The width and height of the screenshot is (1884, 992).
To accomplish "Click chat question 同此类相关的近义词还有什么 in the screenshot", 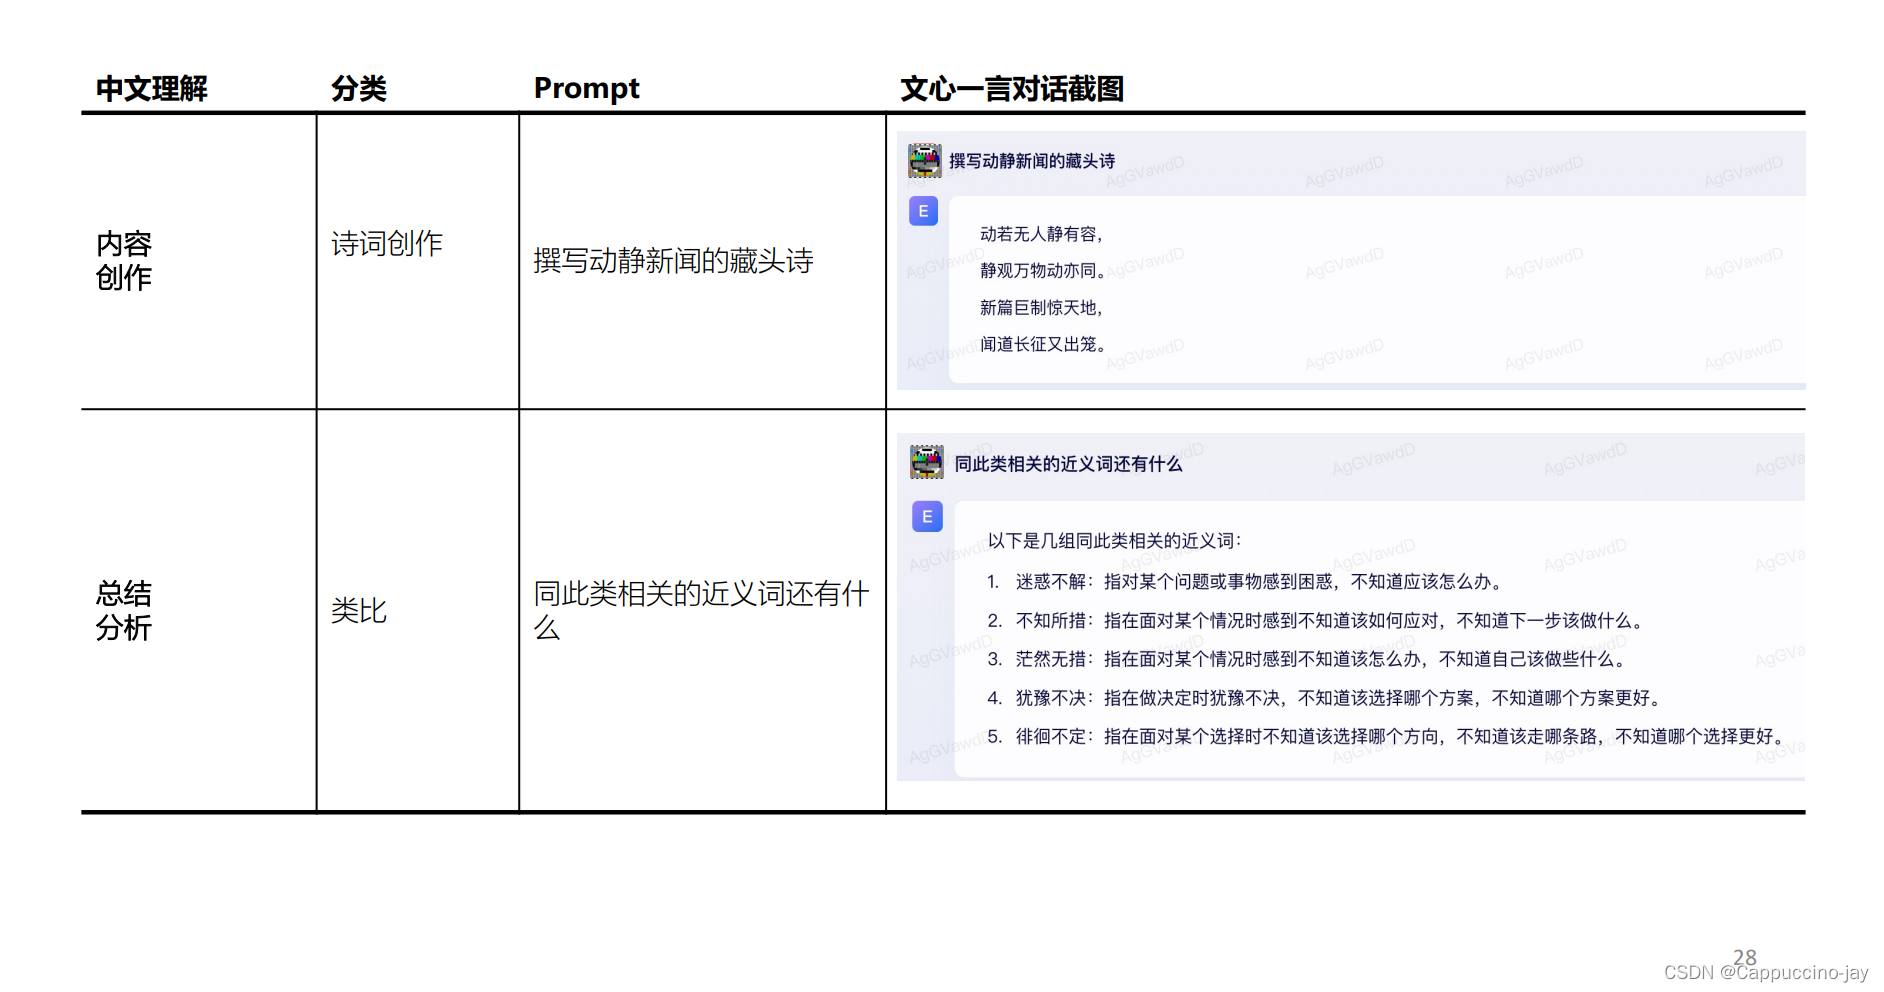I will click(1068, 464).
